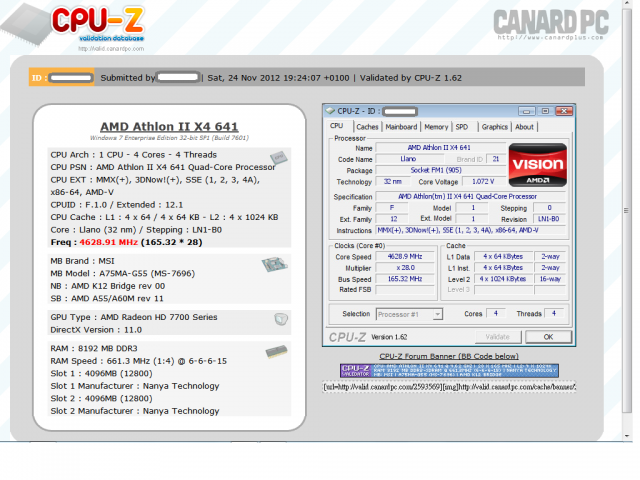Screen dimensions: 640x480
Task: Click the Revision LN1-B0 field
Action: click(x=549, y=219)
